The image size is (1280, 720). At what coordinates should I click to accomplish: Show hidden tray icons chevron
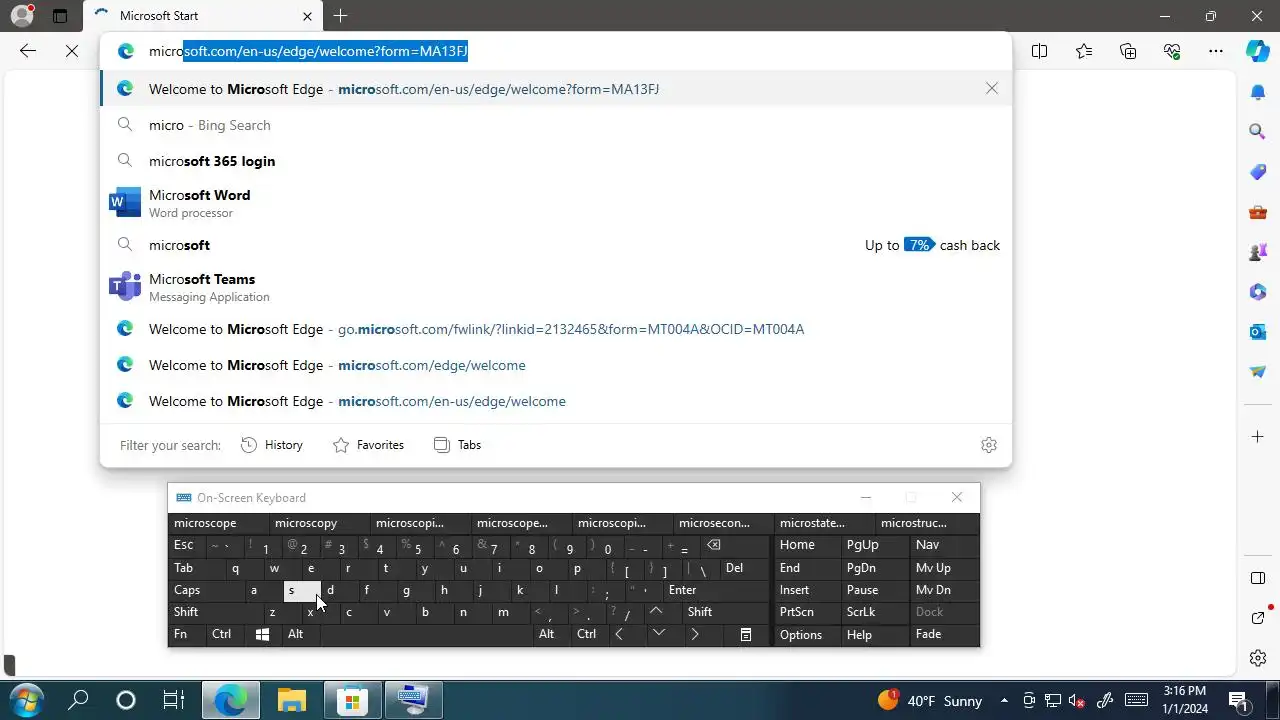[1003, 700]
